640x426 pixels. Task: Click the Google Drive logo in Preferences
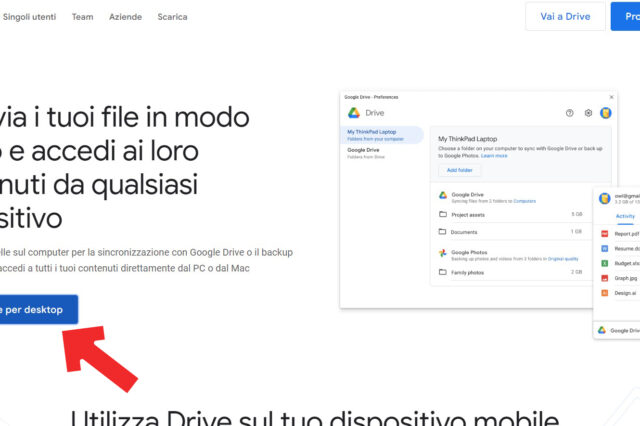click(x=354, y=113)
